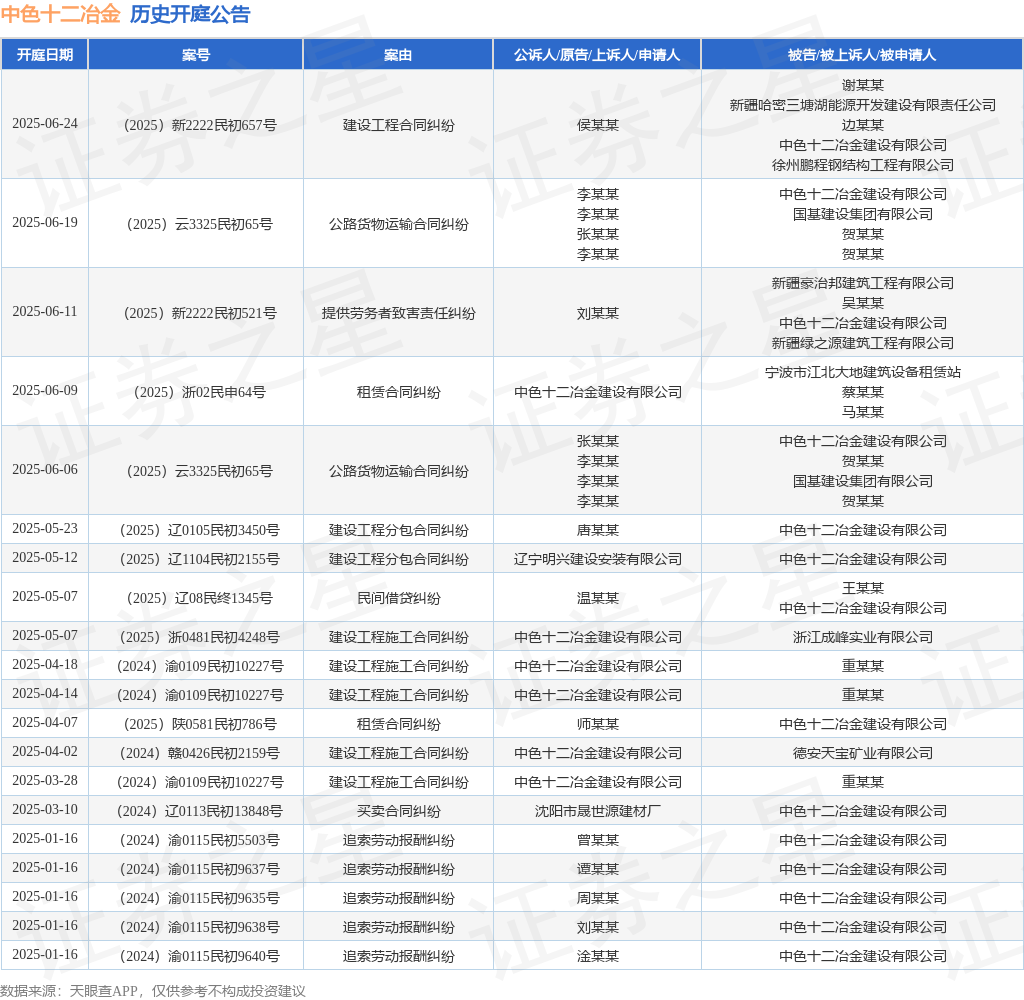Click cause 买卖合同纠纷
Viewport: 1024px width, 1000px height.
point(398,811)
